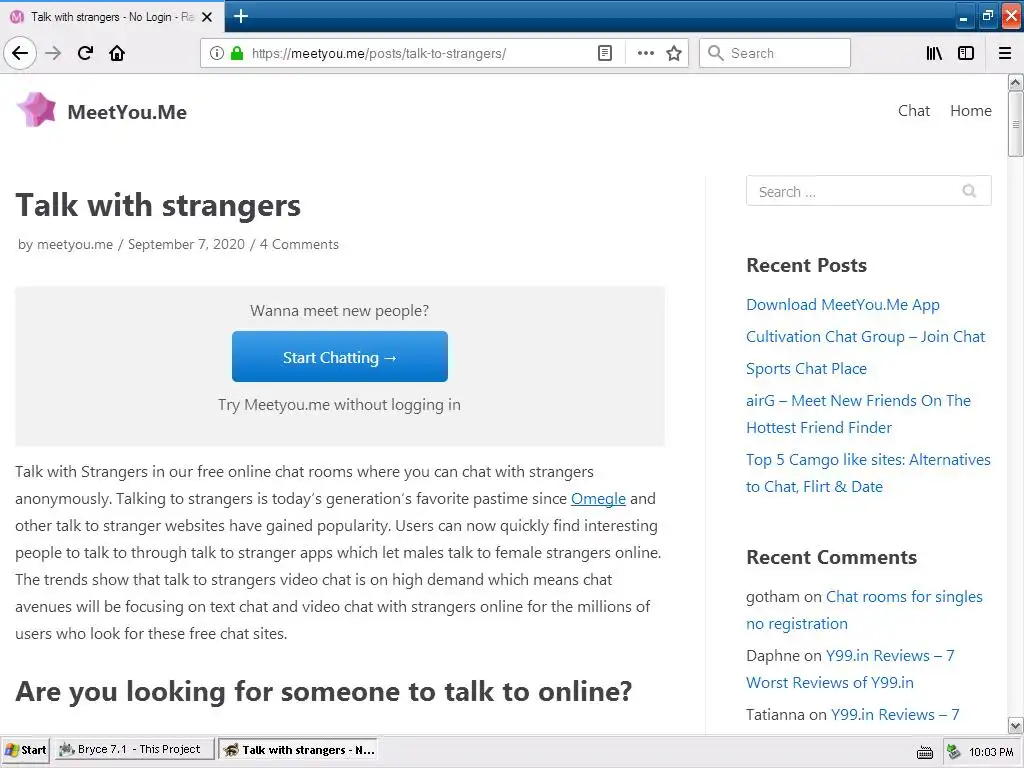Open Daphne's Y99.in Reviews comment link
This screenshot has height=768, width=1024.
point(850,669)
